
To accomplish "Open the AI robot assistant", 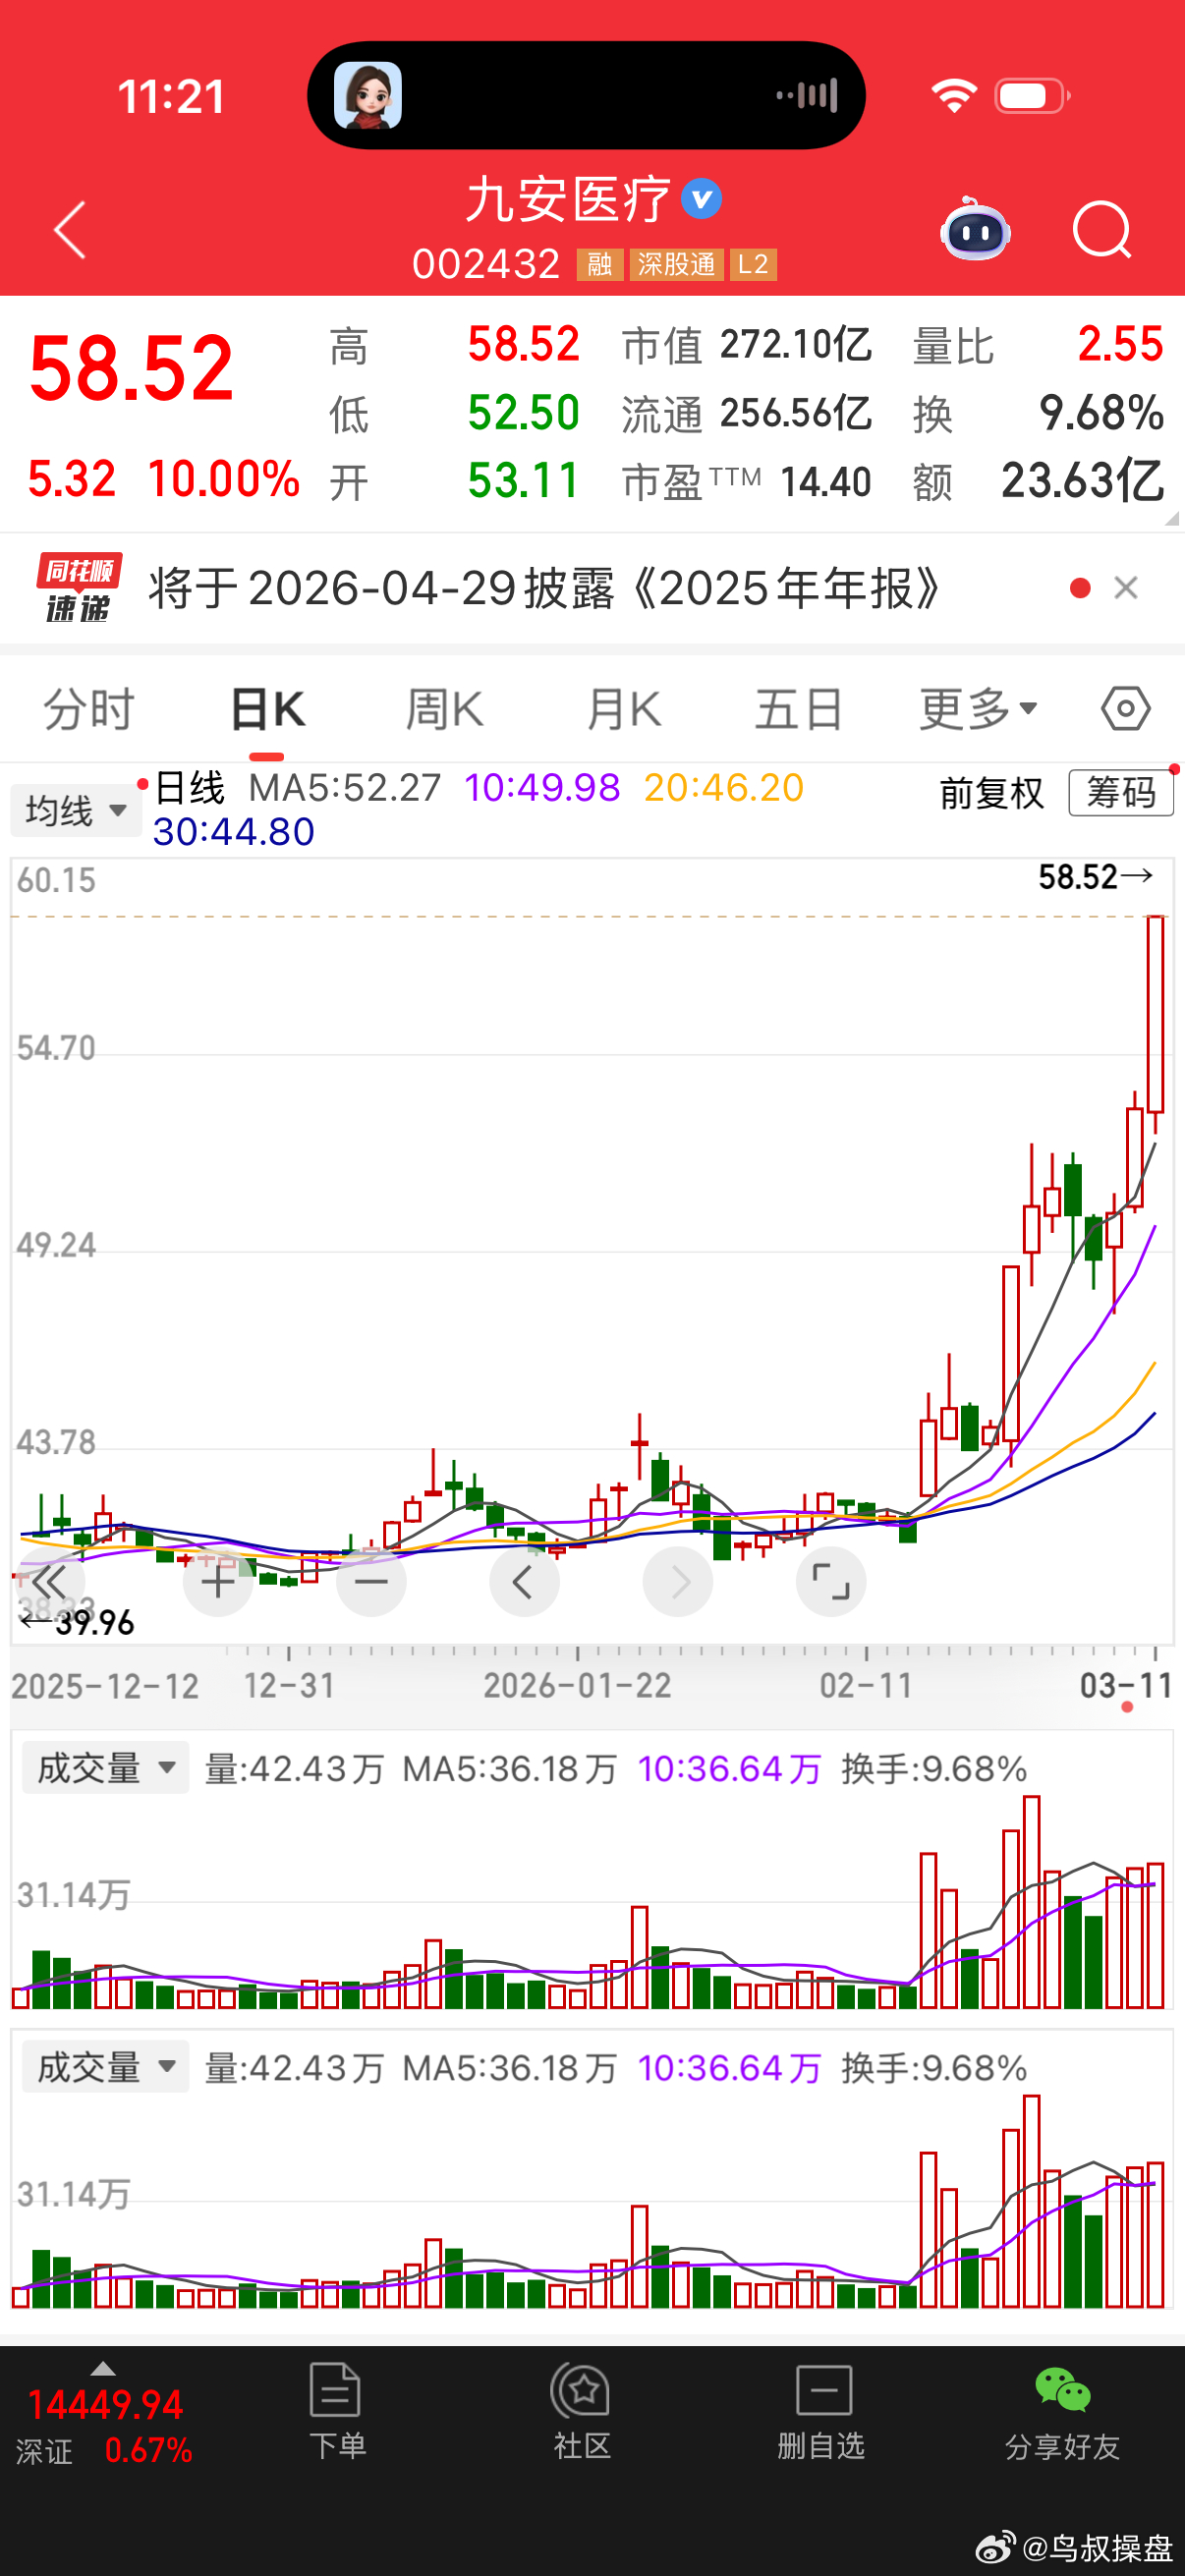I will (975, 229).
